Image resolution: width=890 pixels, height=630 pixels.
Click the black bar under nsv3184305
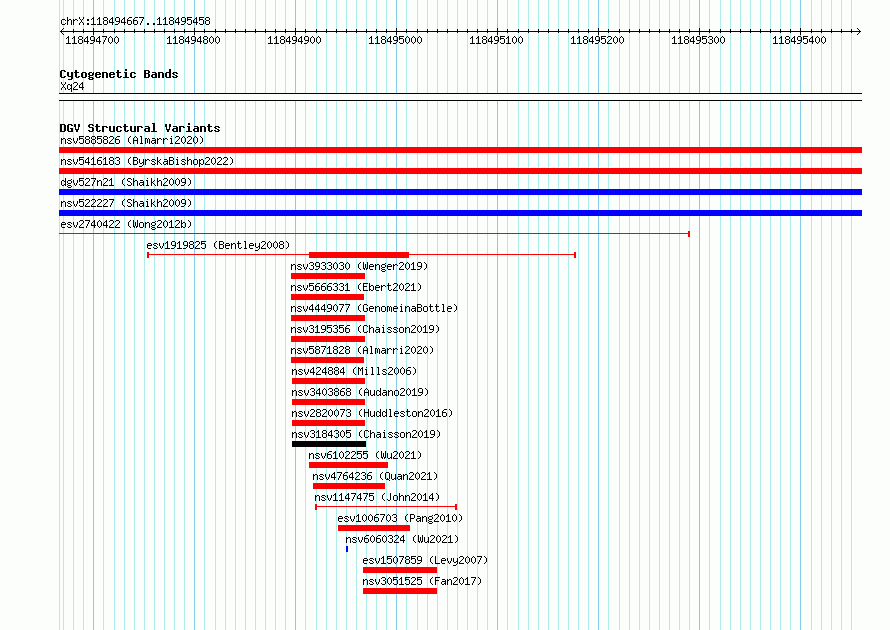click(329, 444)
